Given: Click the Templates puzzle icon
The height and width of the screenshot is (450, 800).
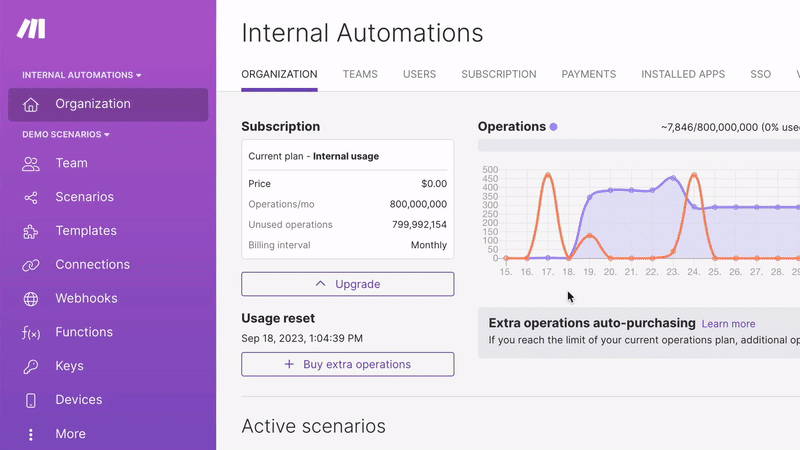Looking at the screenshot, I should 31,231.
